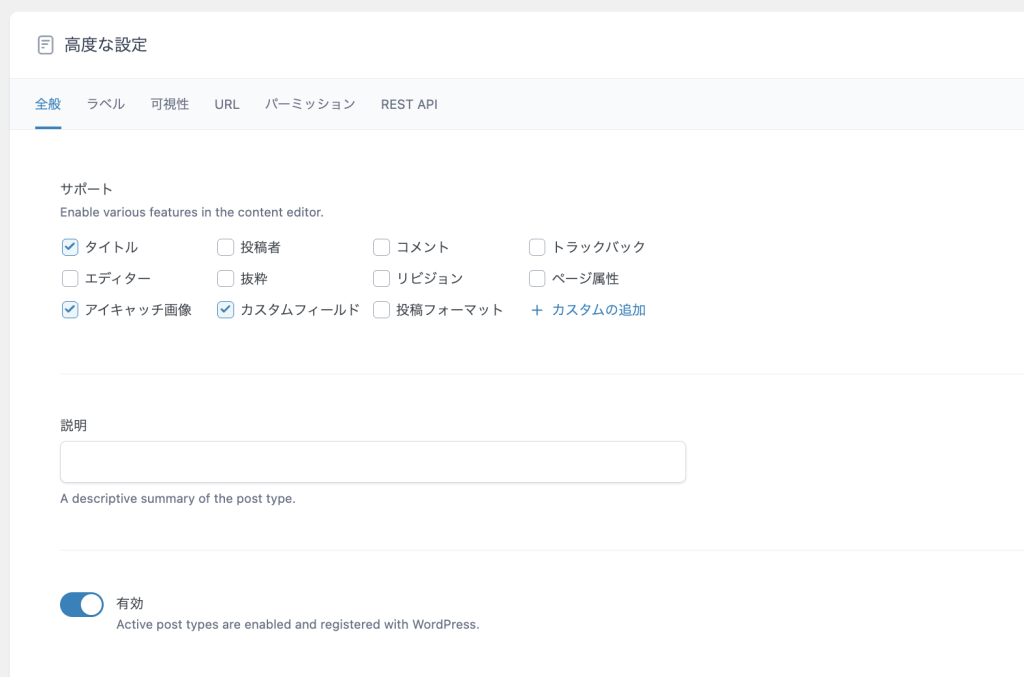
Task: Click the document icon beside 高度な設定
Action: (x=45, y=45)
